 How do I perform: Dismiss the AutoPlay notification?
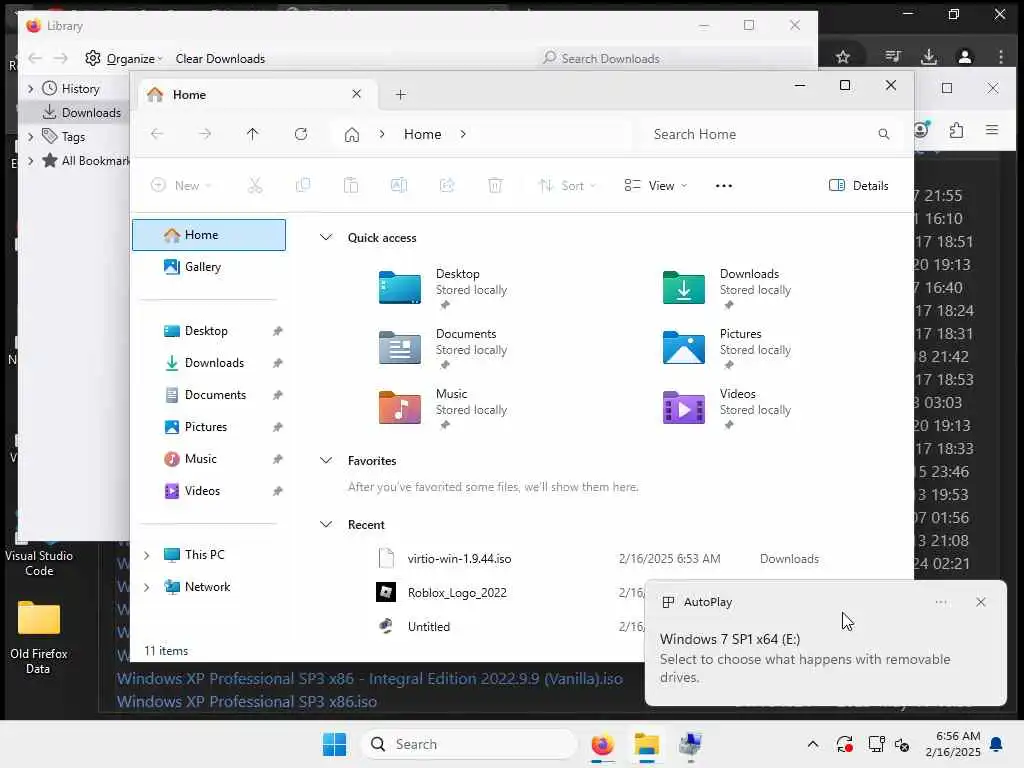[x=980, y=602]
